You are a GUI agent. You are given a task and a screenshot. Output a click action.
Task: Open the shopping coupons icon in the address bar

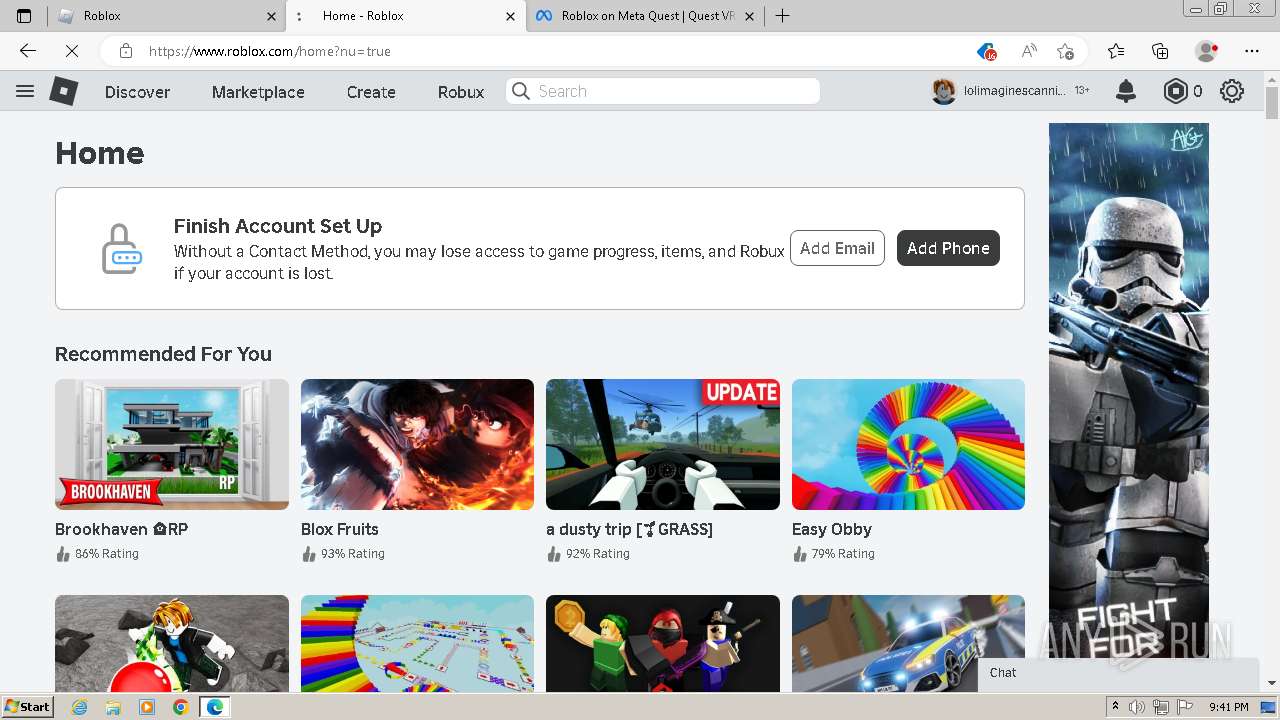(986, 51)
